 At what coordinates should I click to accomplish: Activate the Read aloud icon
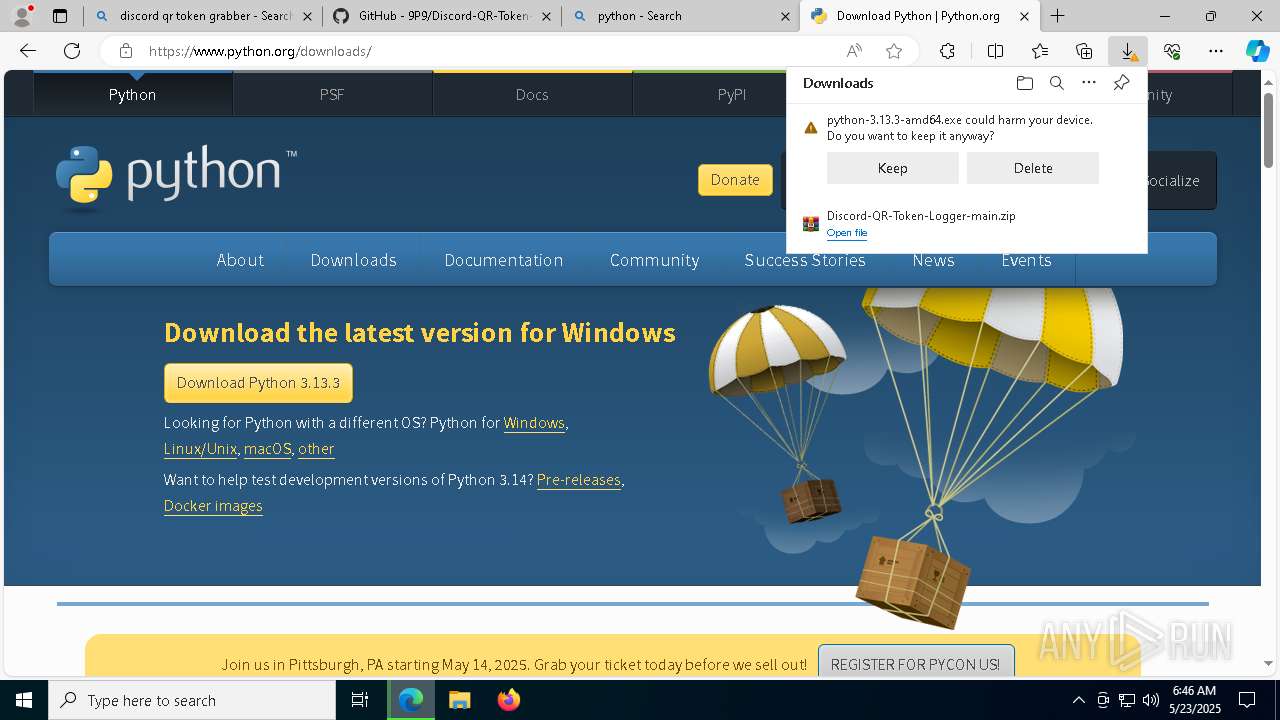(854, 51)
